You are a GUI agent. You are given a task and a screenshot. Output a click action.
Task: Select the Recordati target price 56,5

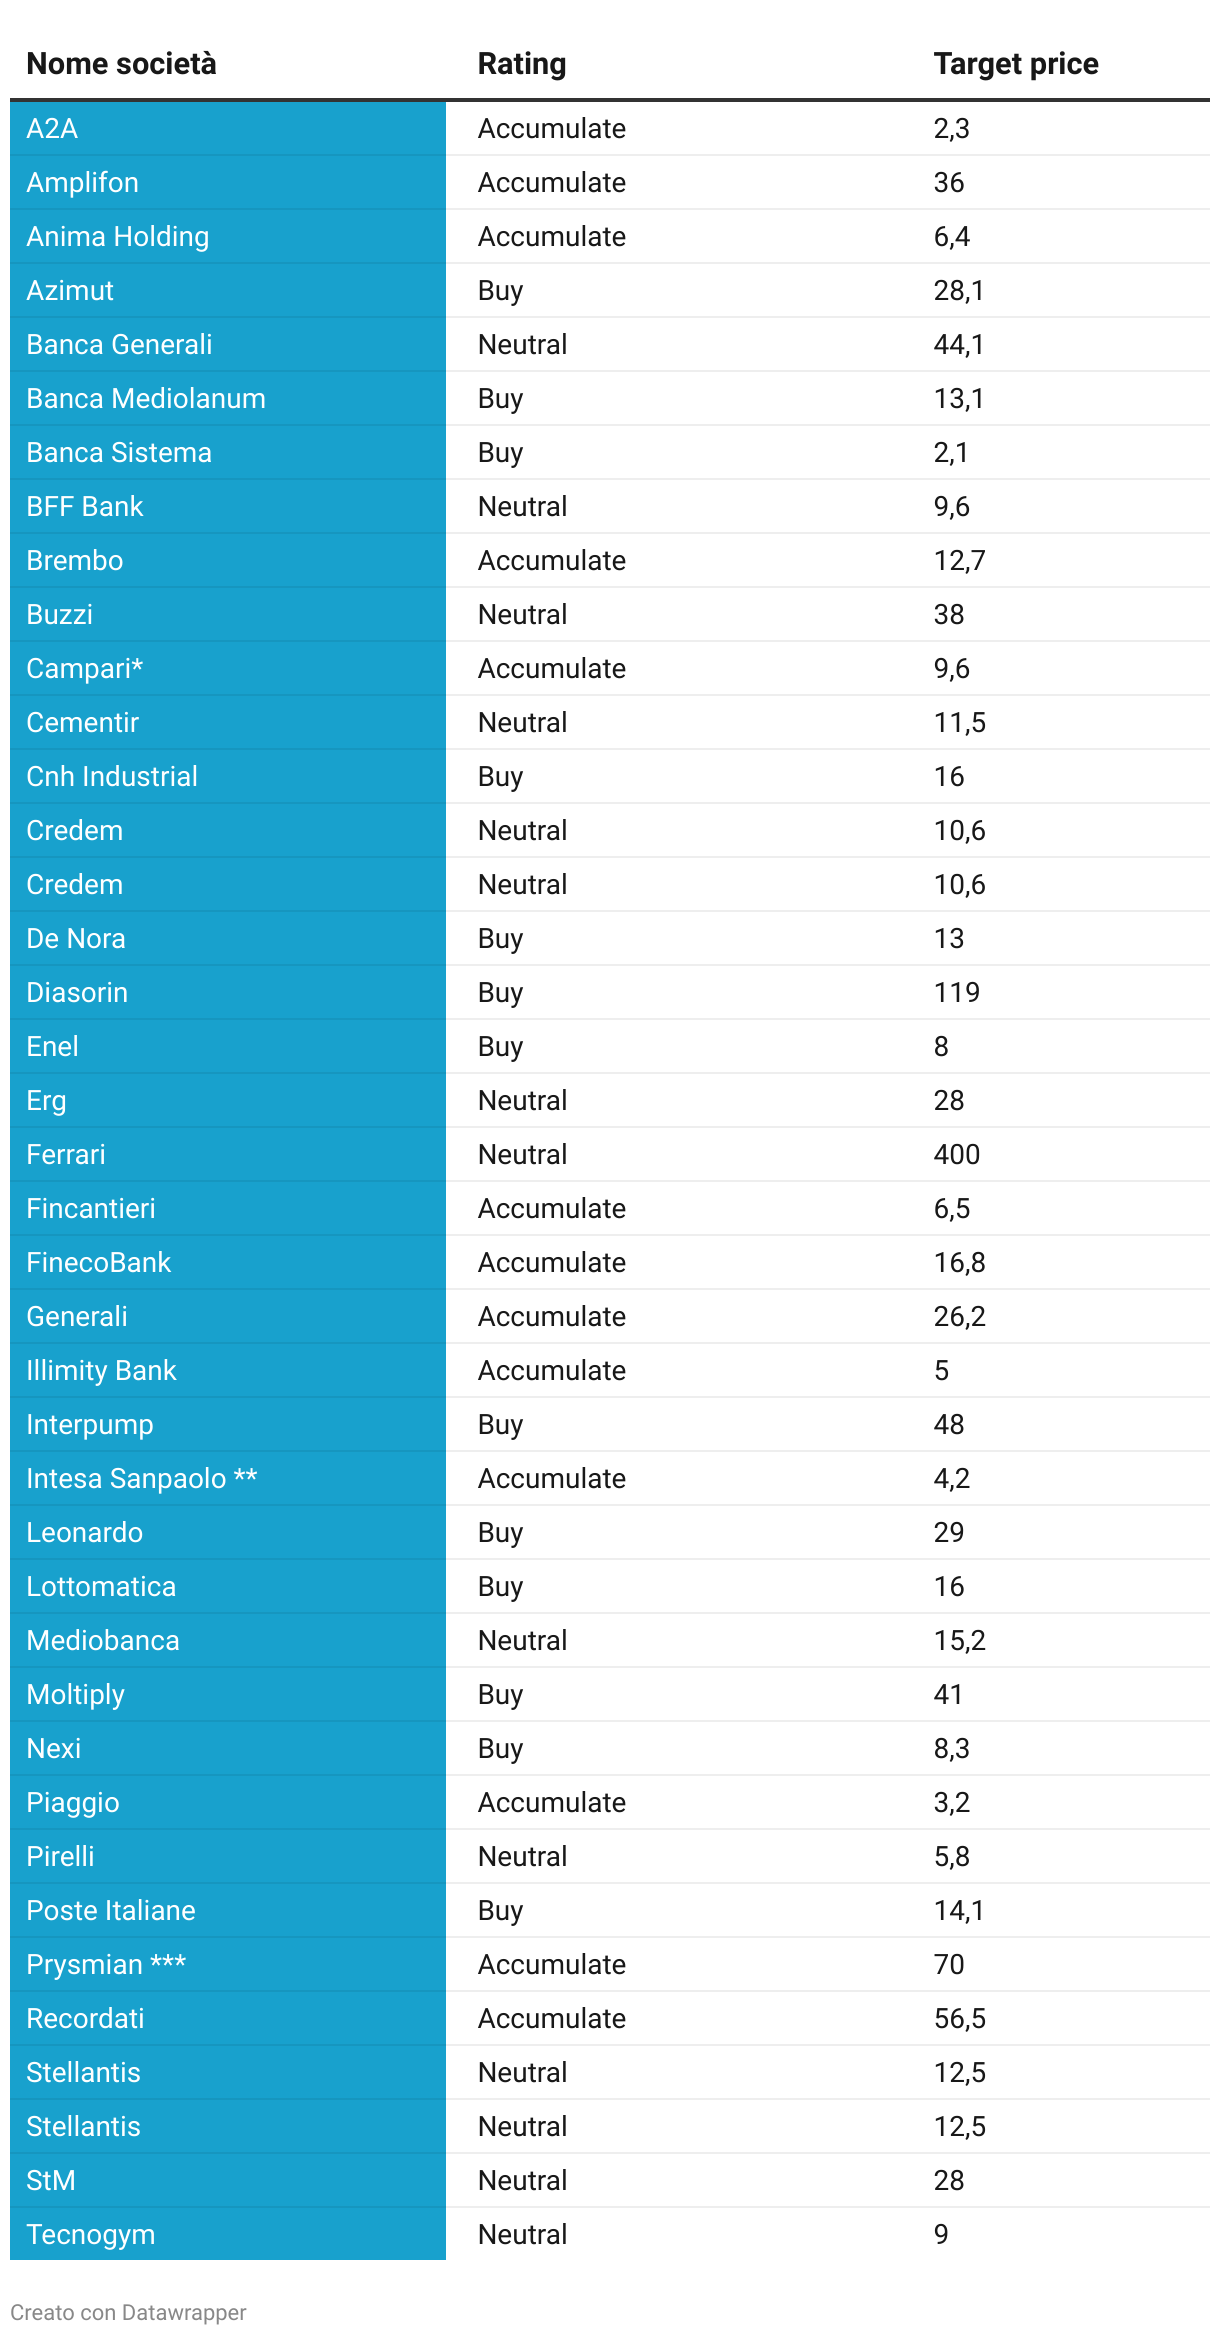[x=959, y=2018]
